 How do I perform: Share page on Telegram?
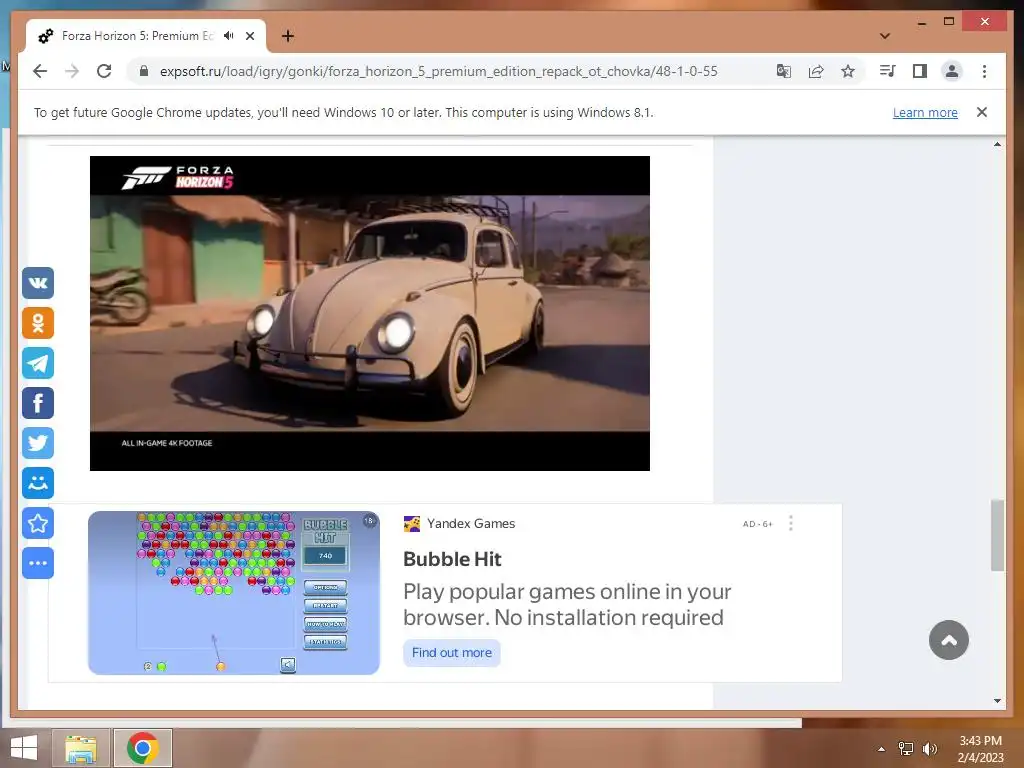point(38,363)
